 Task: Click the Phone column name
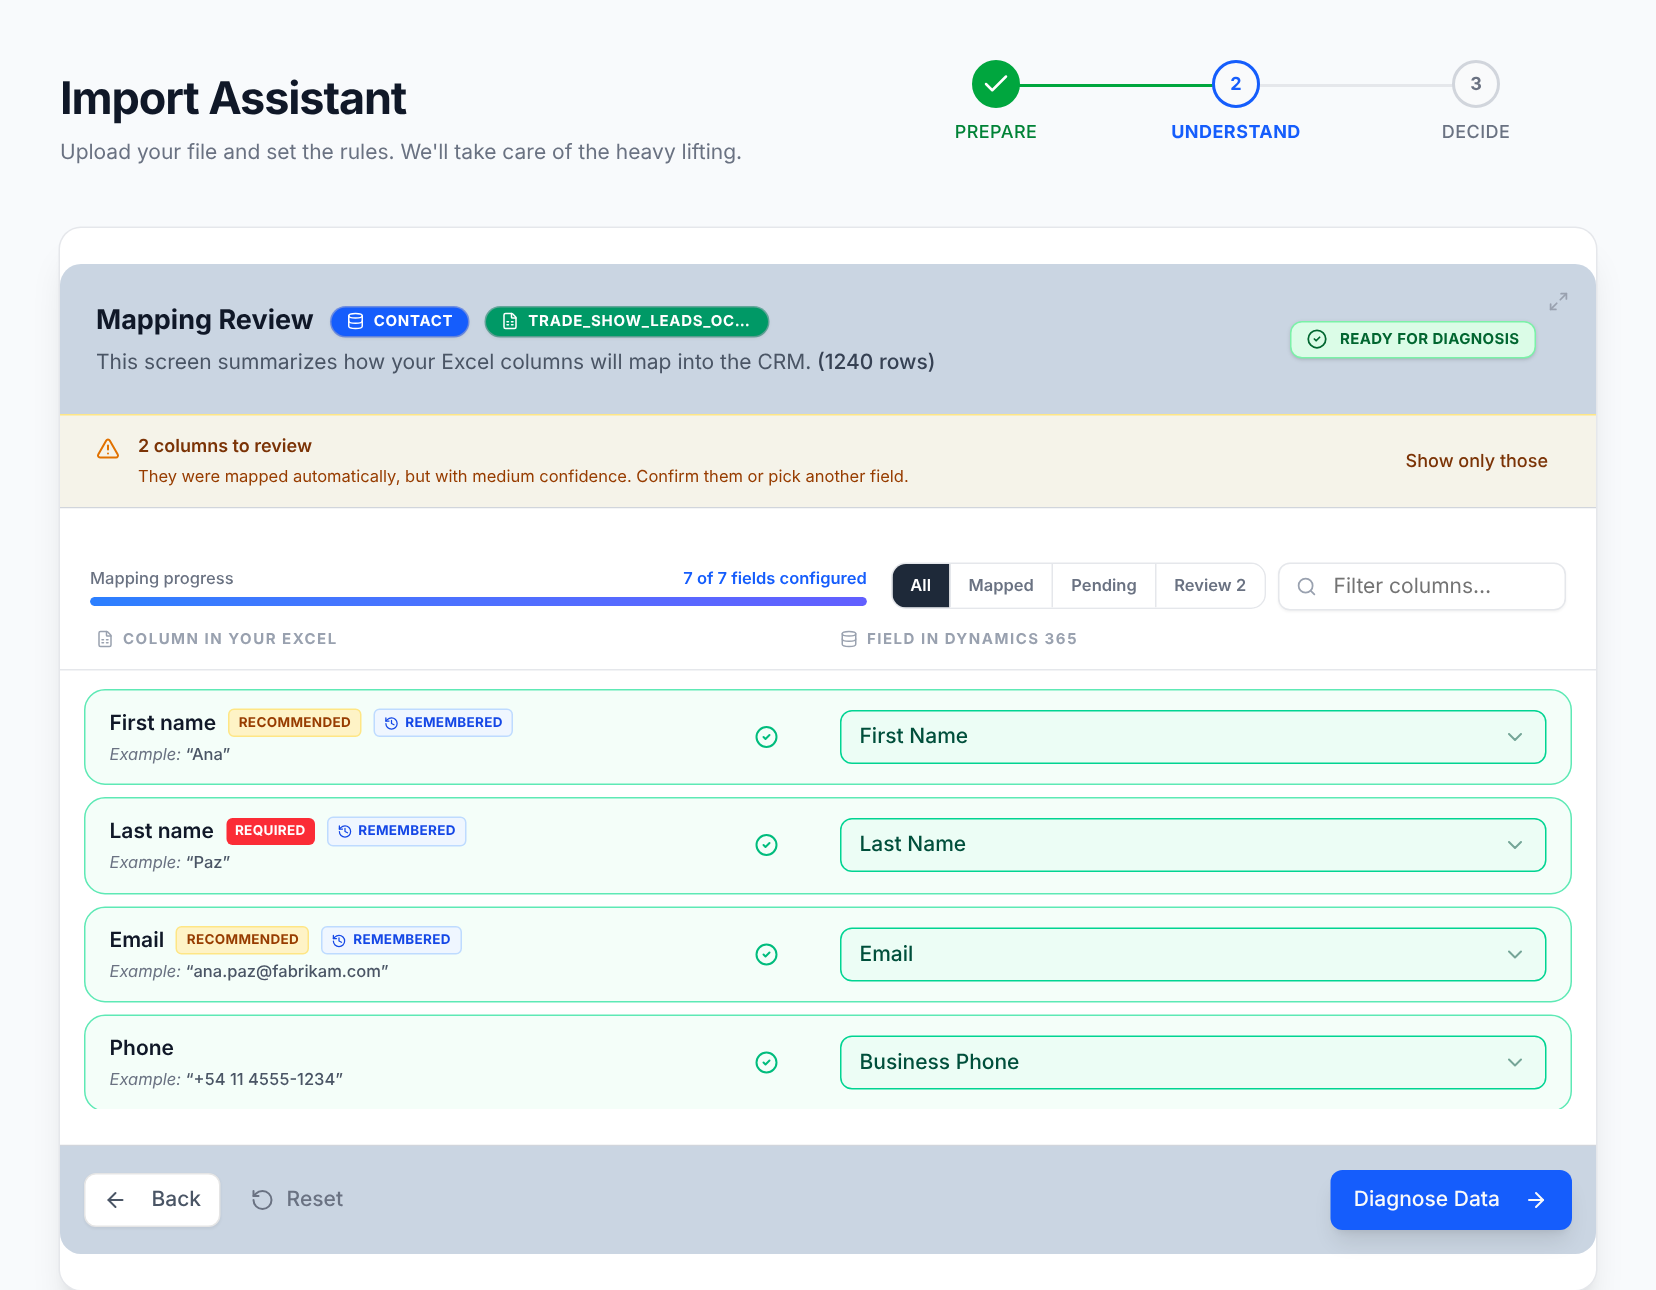141,1048
